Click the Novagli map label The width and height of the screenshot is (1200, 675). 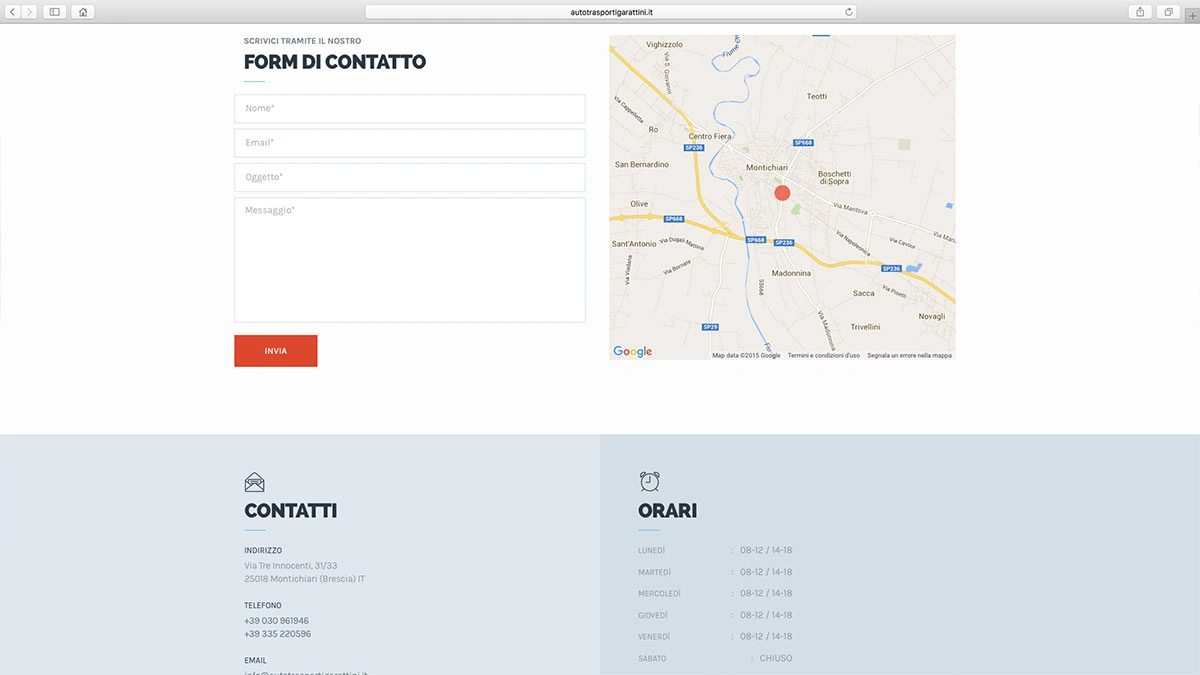(x=932, y=316)
